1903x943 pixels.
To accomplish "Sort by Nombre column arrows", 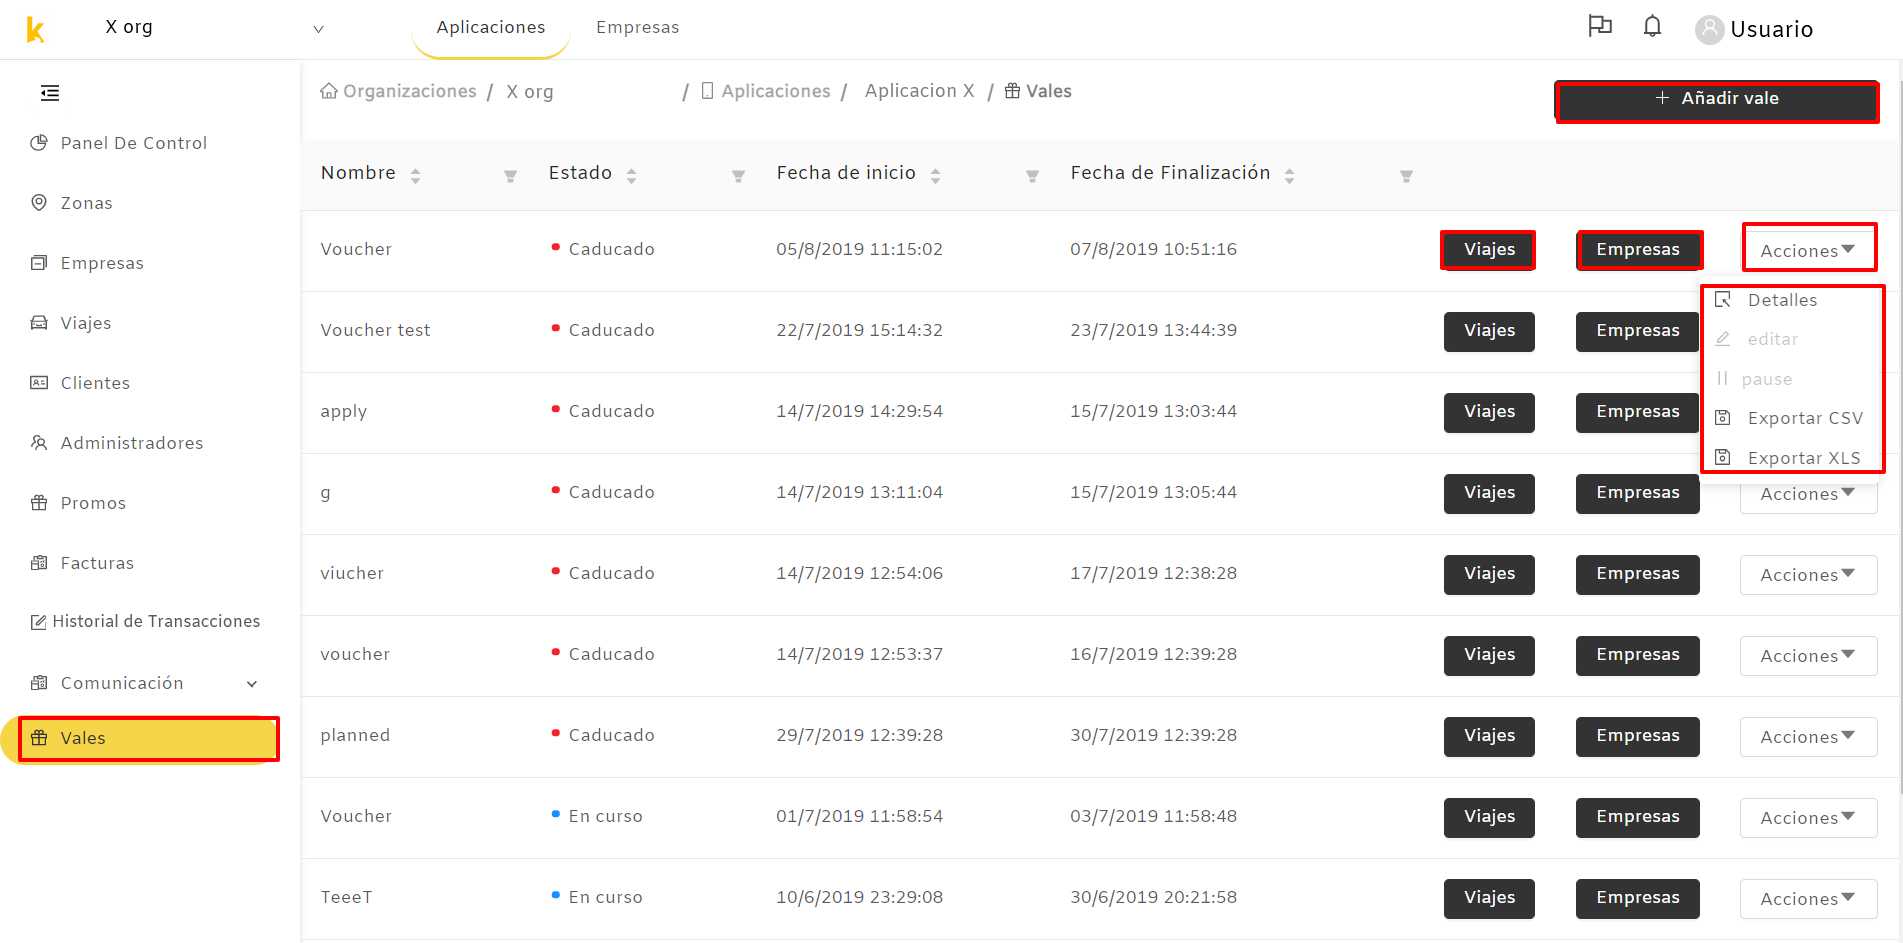I will [x=415, y=175].
